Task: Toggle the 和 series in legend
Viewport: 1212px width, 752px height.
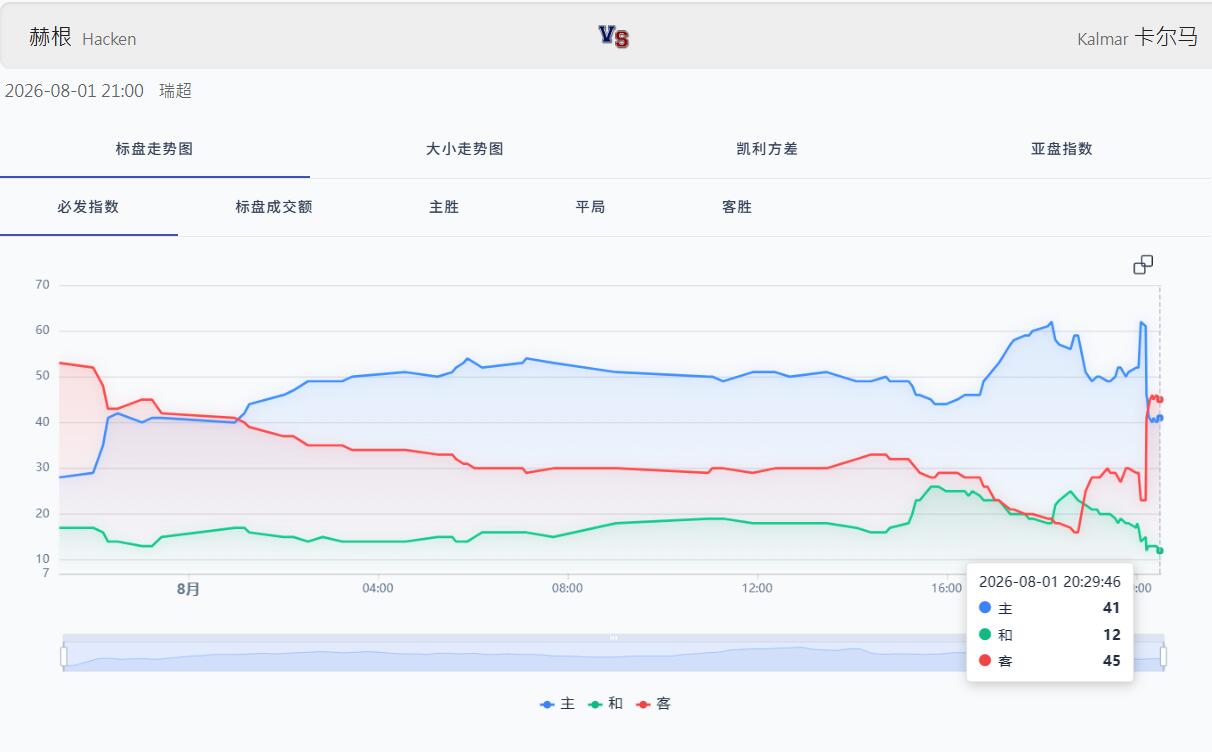Action: [605, 704]
